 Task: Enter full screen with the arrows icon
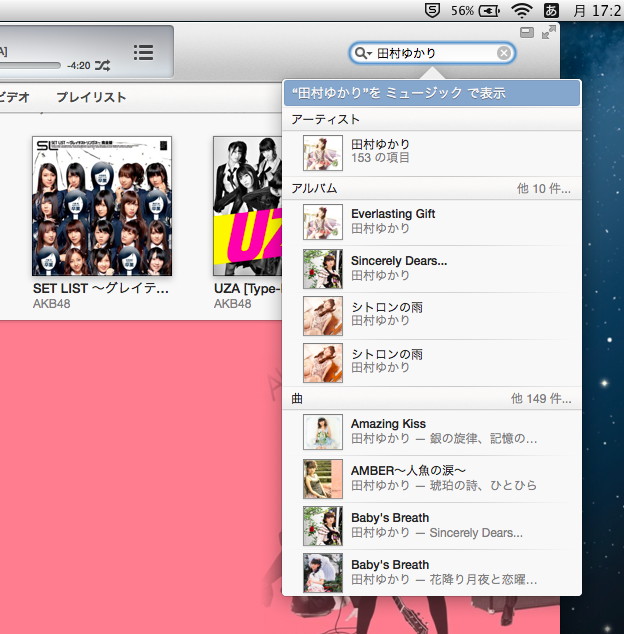pos(548,33)
